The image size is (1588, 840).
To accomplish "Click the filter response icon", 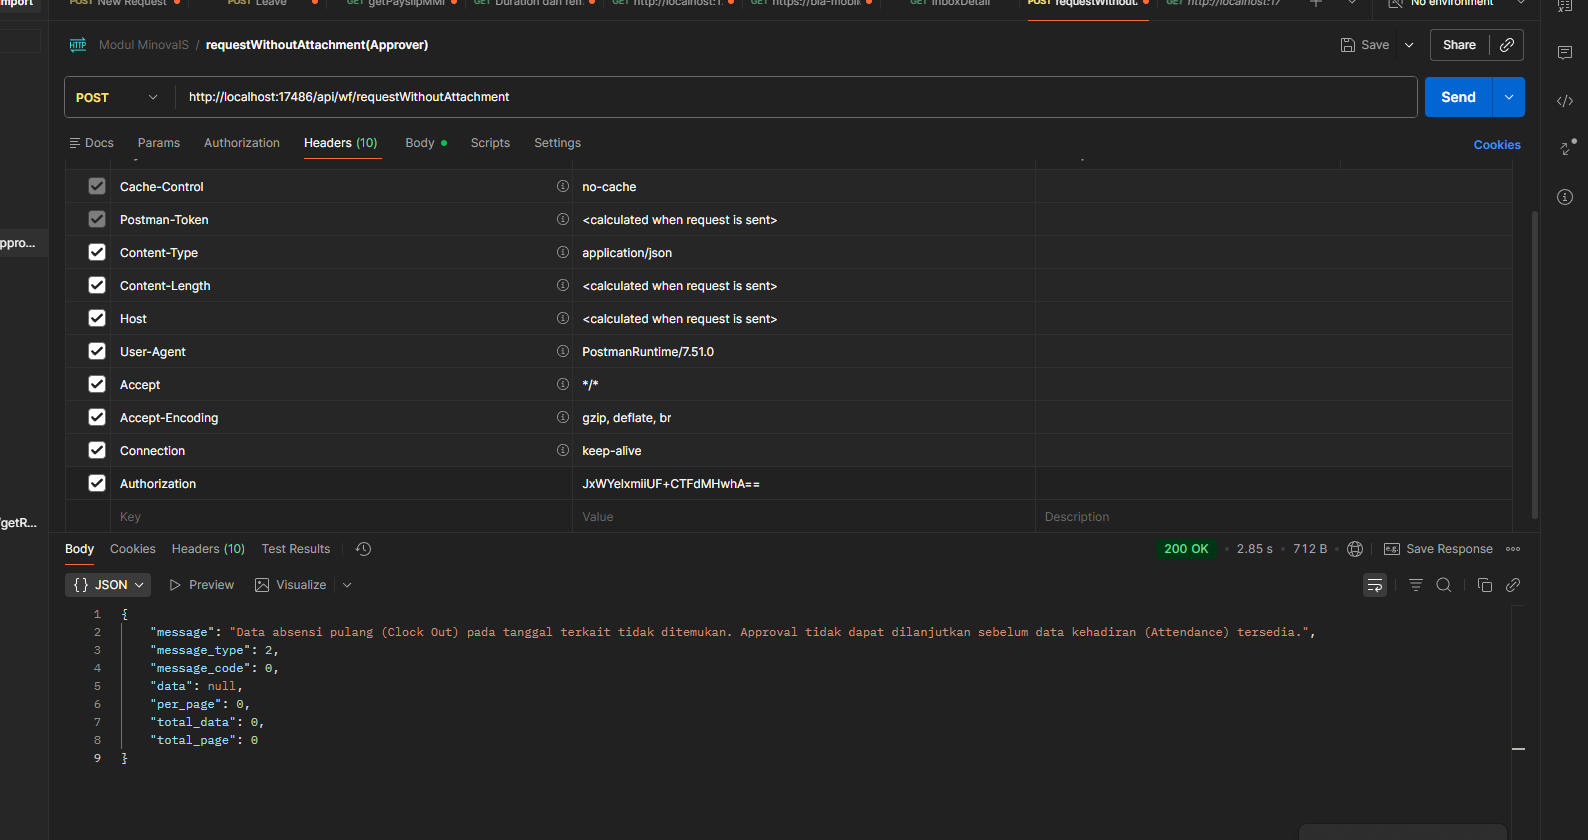I will pos(1415,585).
